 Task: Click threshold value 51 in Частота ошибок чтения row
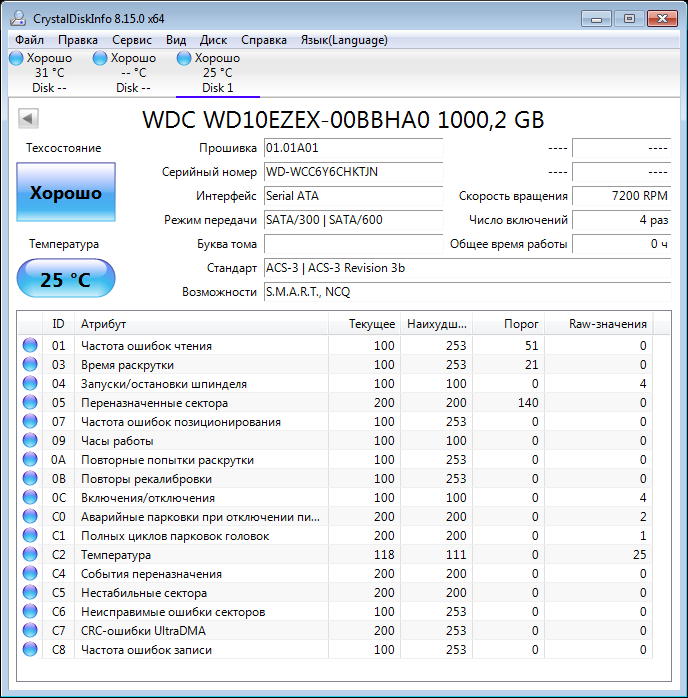[532, 346]
